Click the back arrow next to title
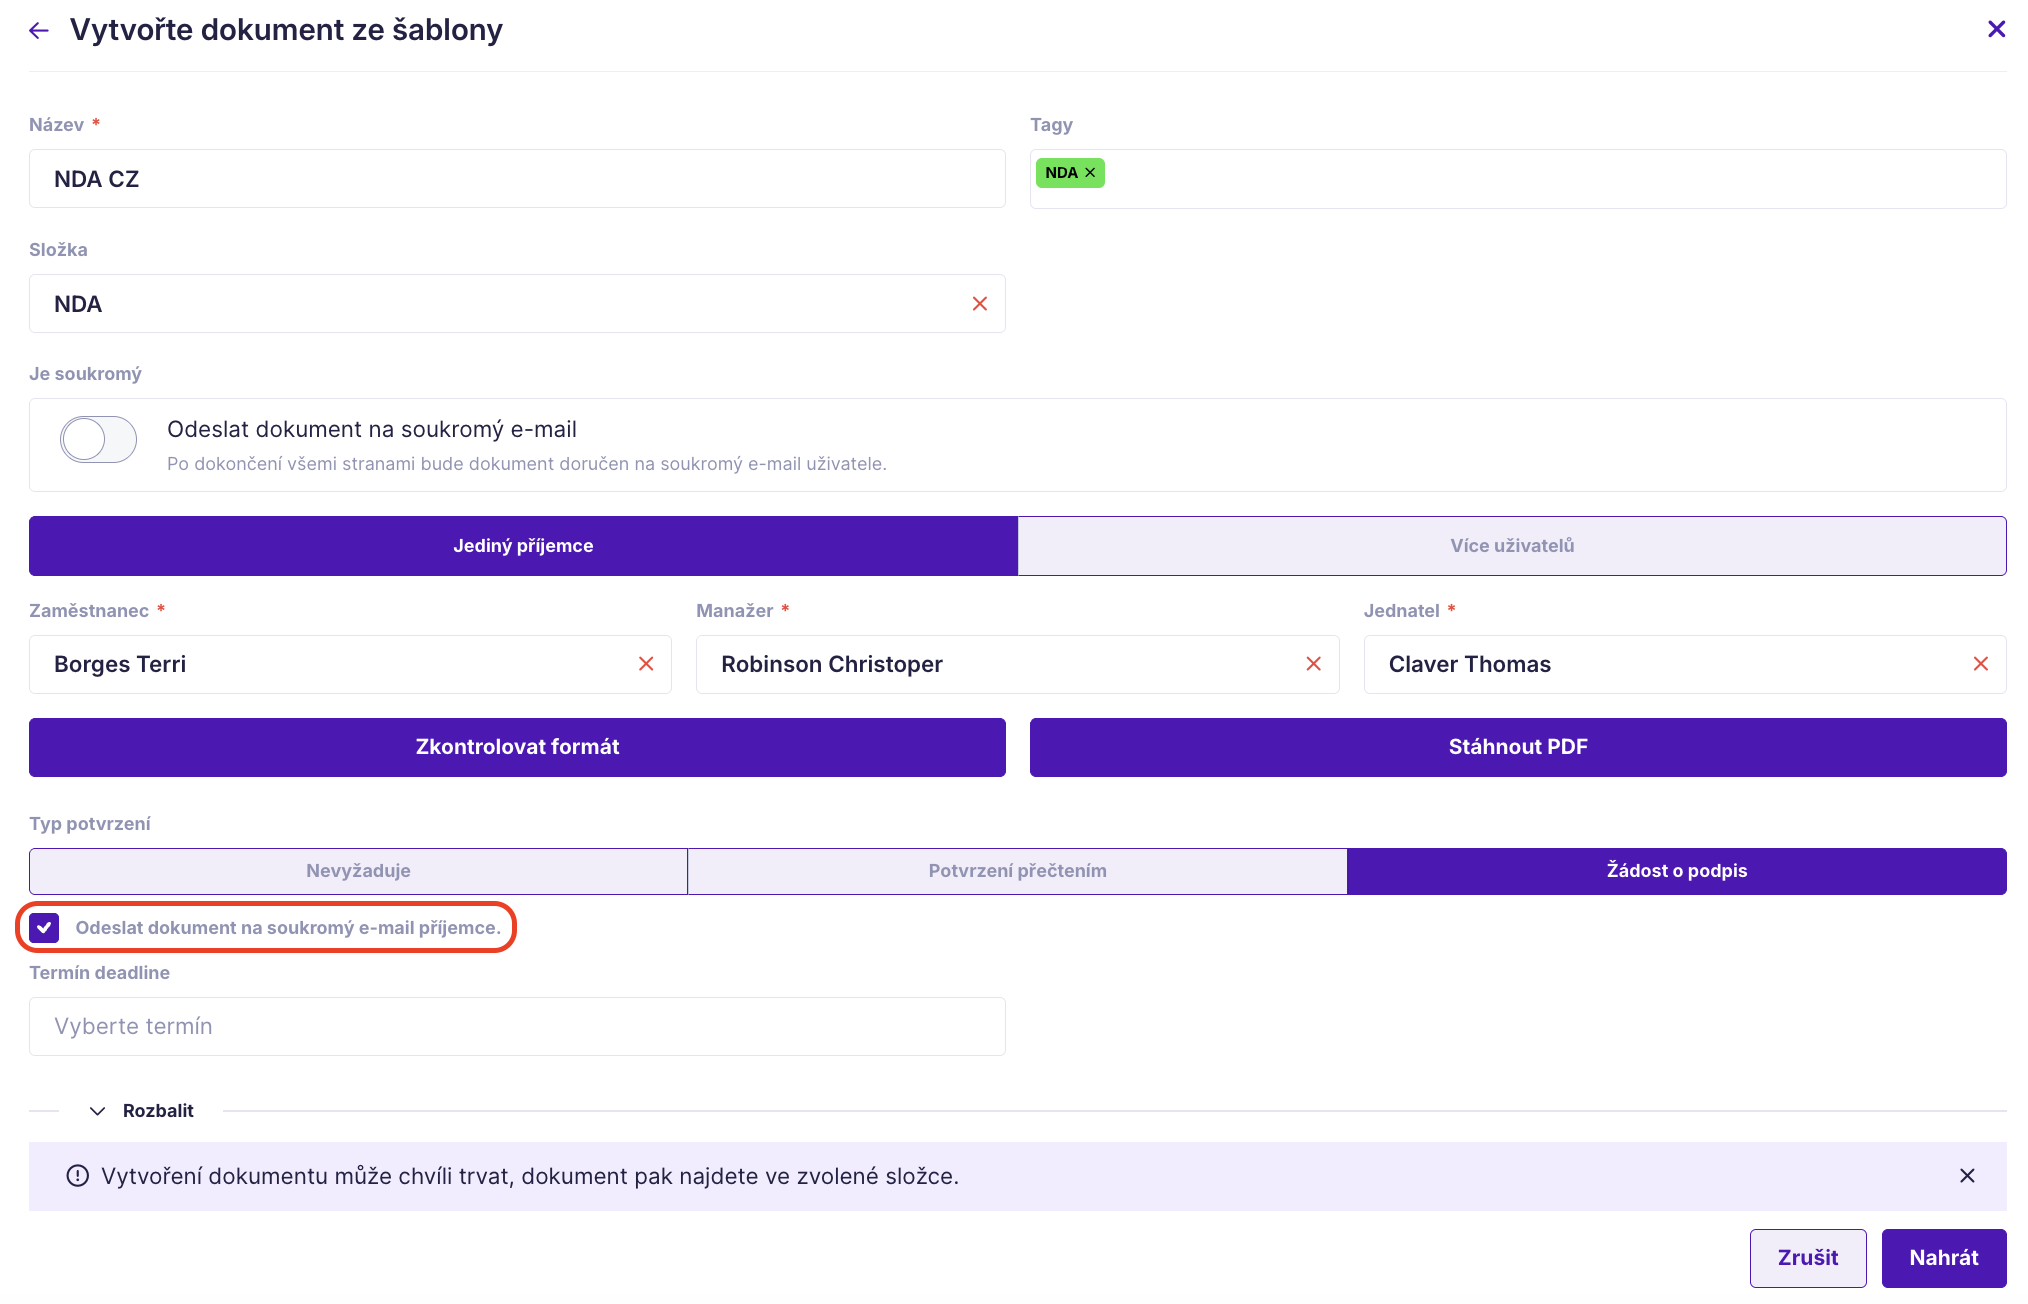The image size is (2028, 1304). click(39, 31)
